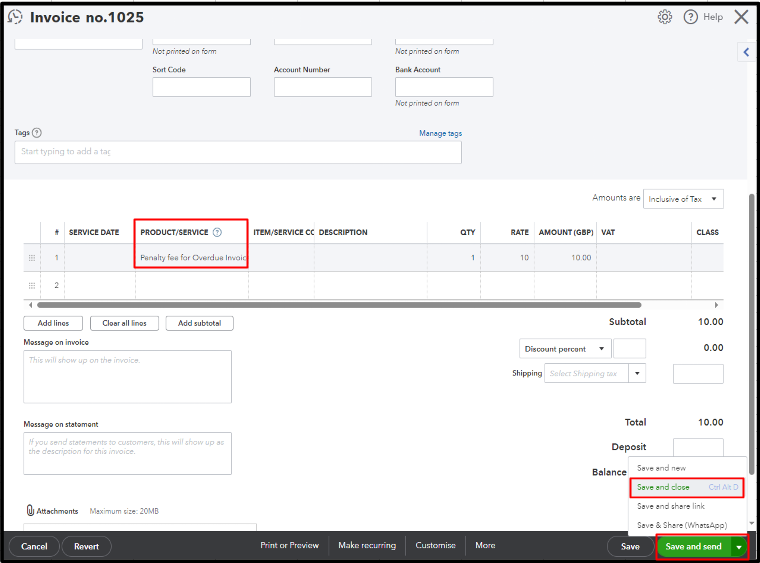Click the line items horizontal scrollbar
This screenshot has height=563, width=760.
339,305
